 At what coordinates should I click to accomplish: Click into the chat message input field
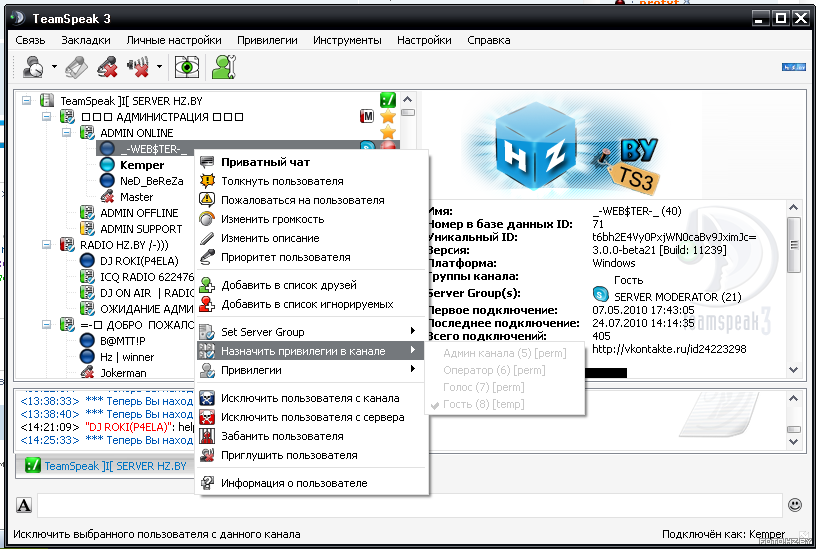pos(410,505)
